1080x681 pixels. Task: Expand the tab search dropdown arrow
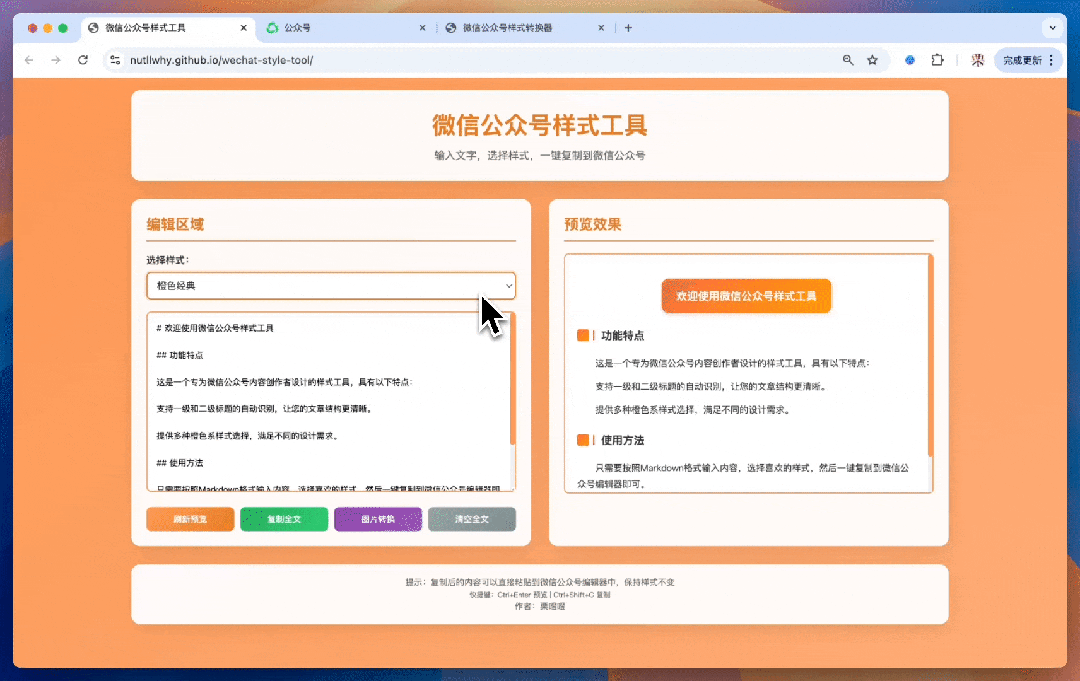coord(1052,28)
